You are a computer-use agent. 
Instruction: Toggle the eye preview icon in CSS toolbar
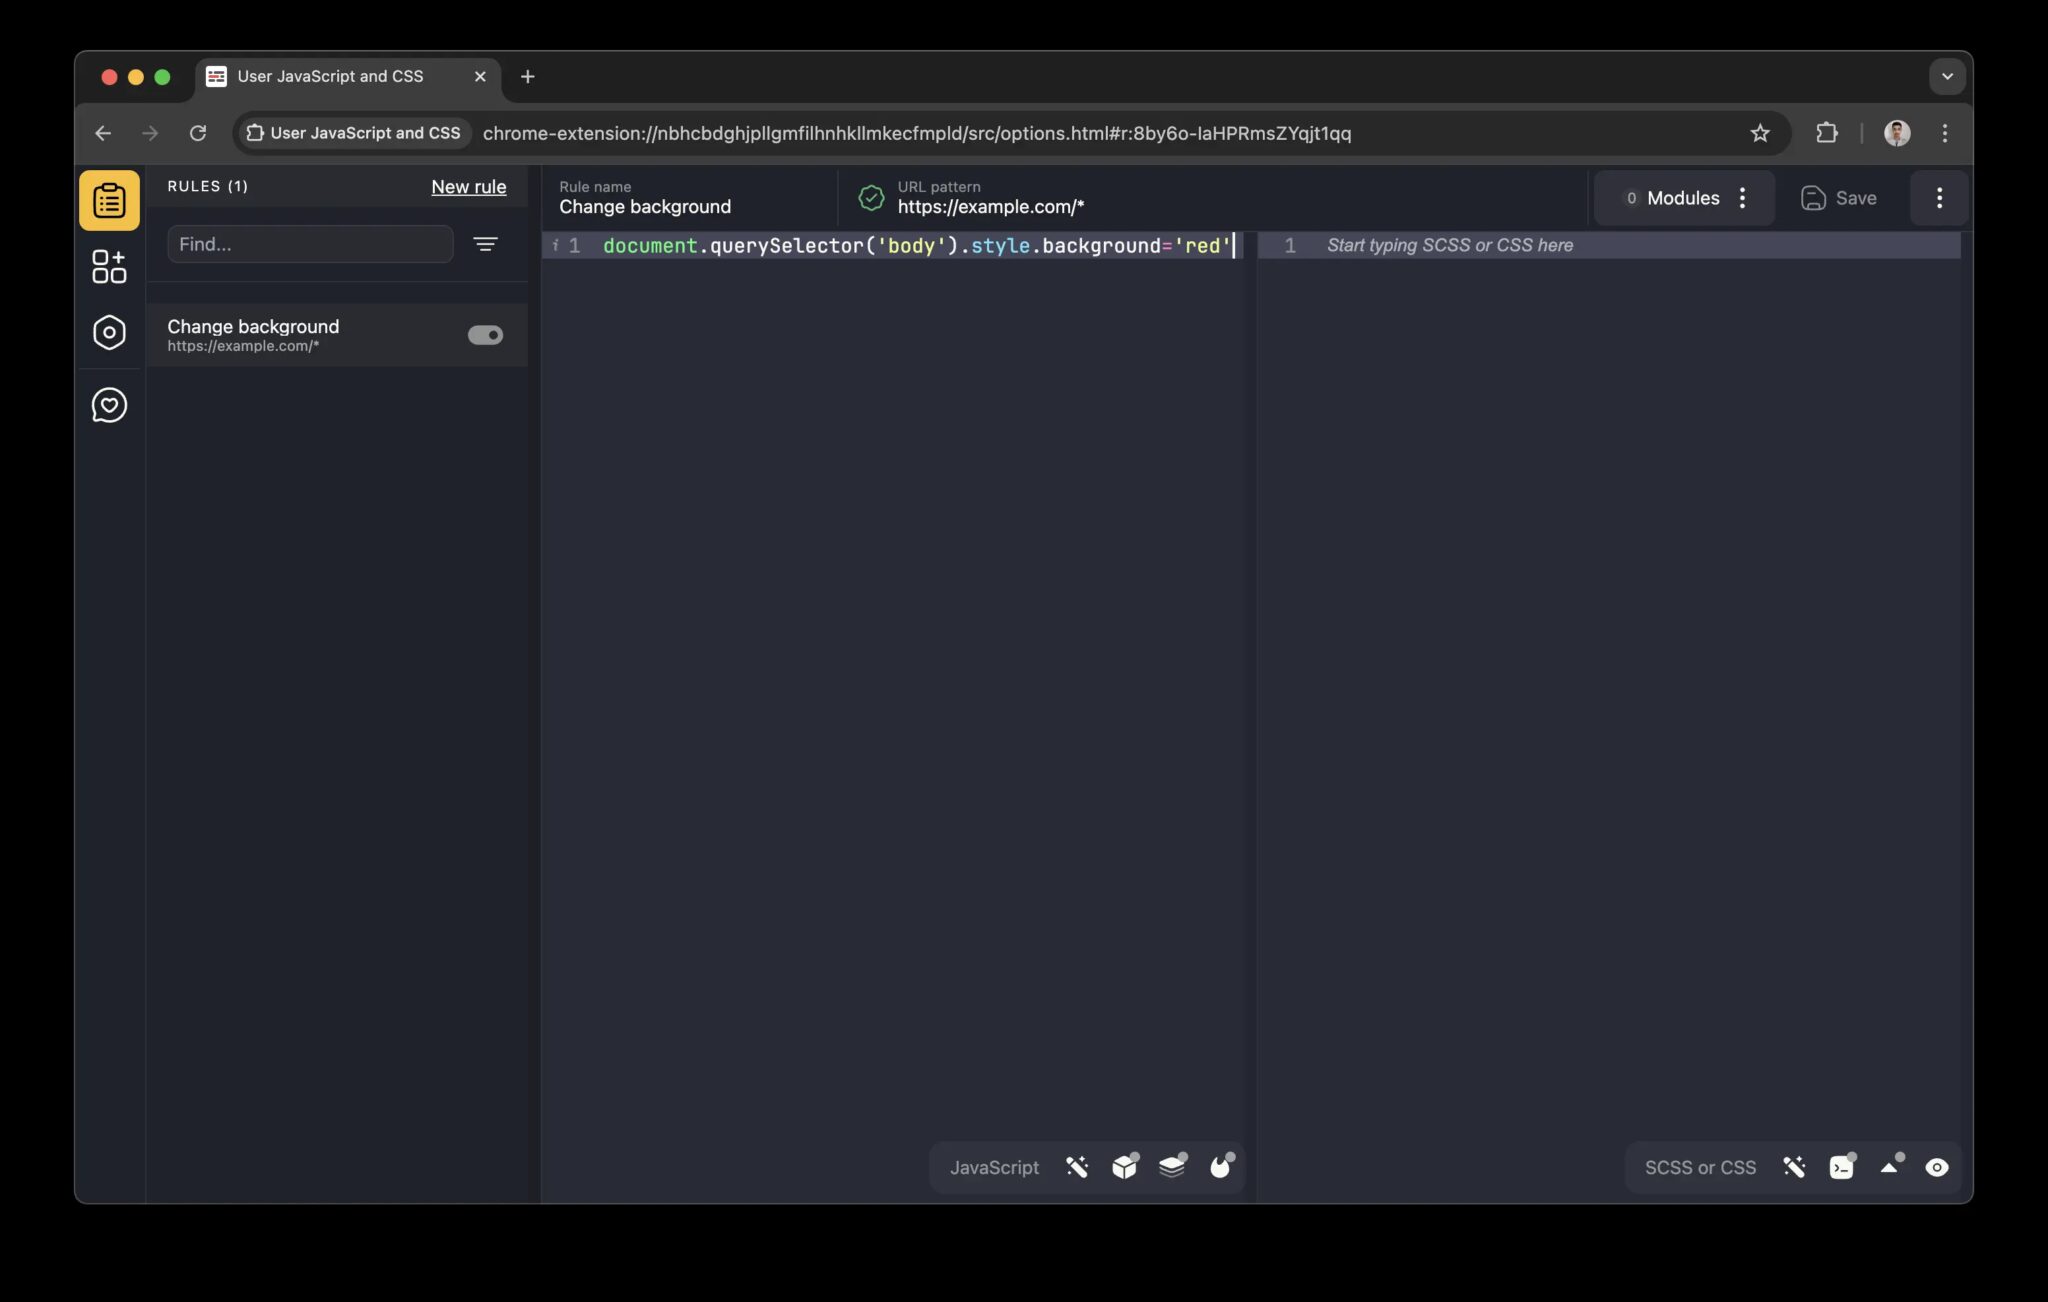pyautogui.click(x=1937, y=1166)
